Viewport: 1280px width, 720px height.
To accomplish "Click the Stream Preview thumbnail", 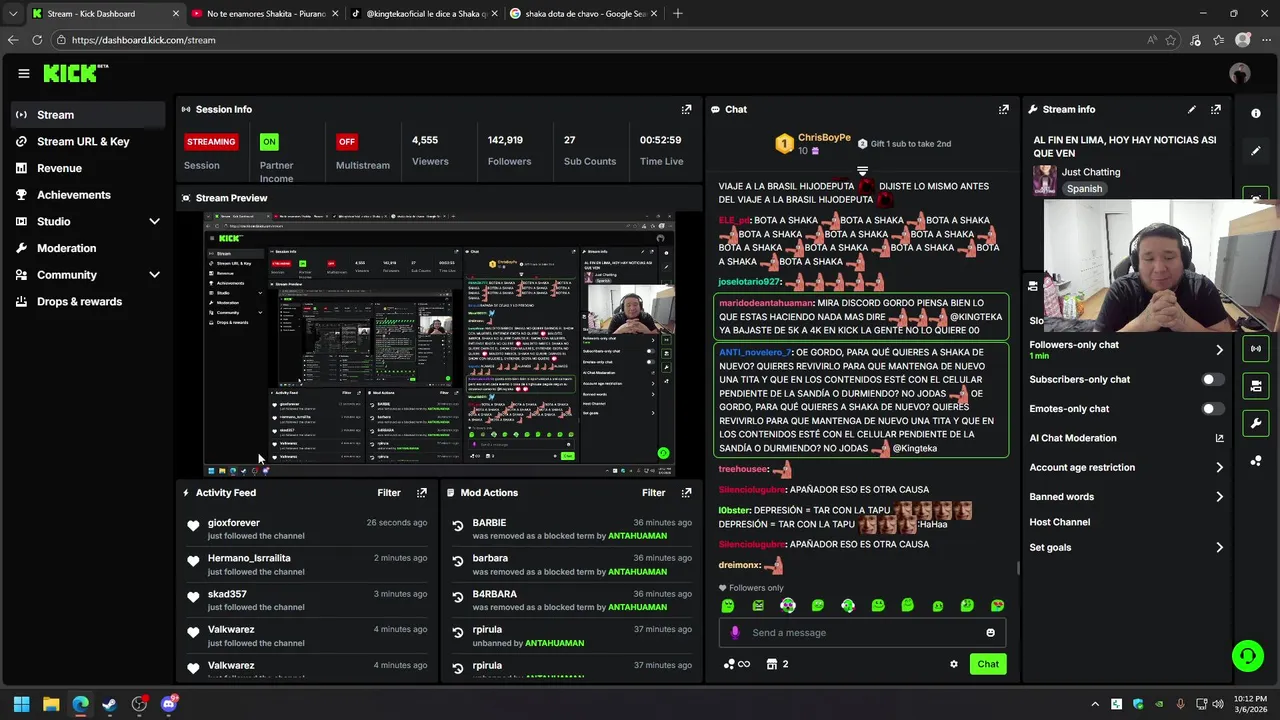I will click(440, 345).
